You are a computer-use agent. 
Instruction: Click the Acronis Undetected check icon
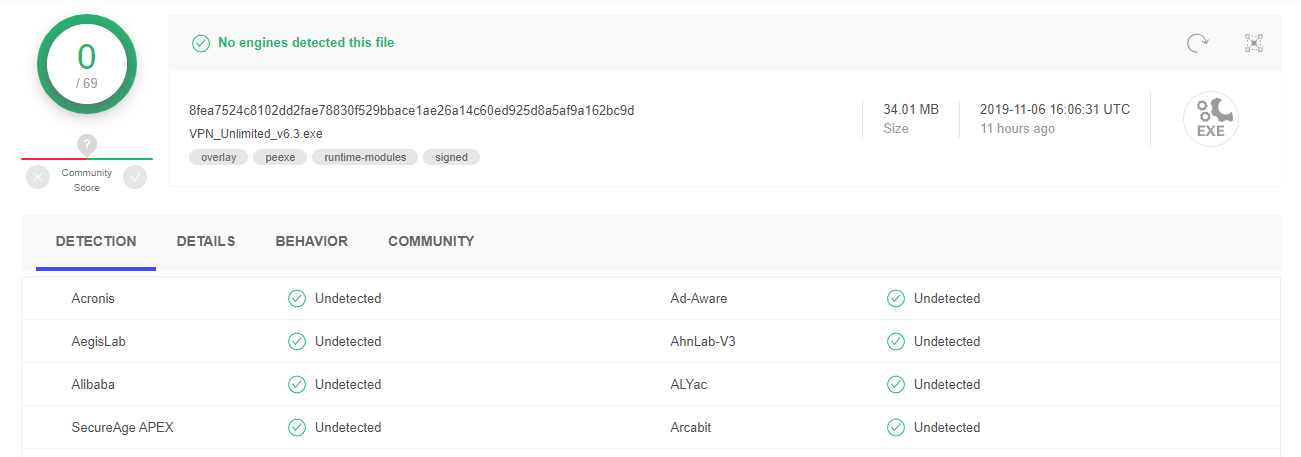point(297,298)
